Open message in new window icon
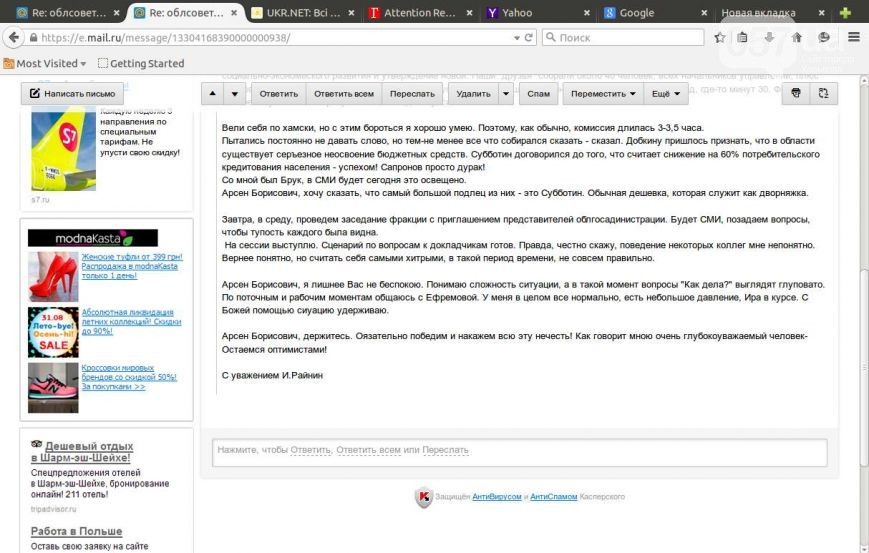 click(824, 93)
